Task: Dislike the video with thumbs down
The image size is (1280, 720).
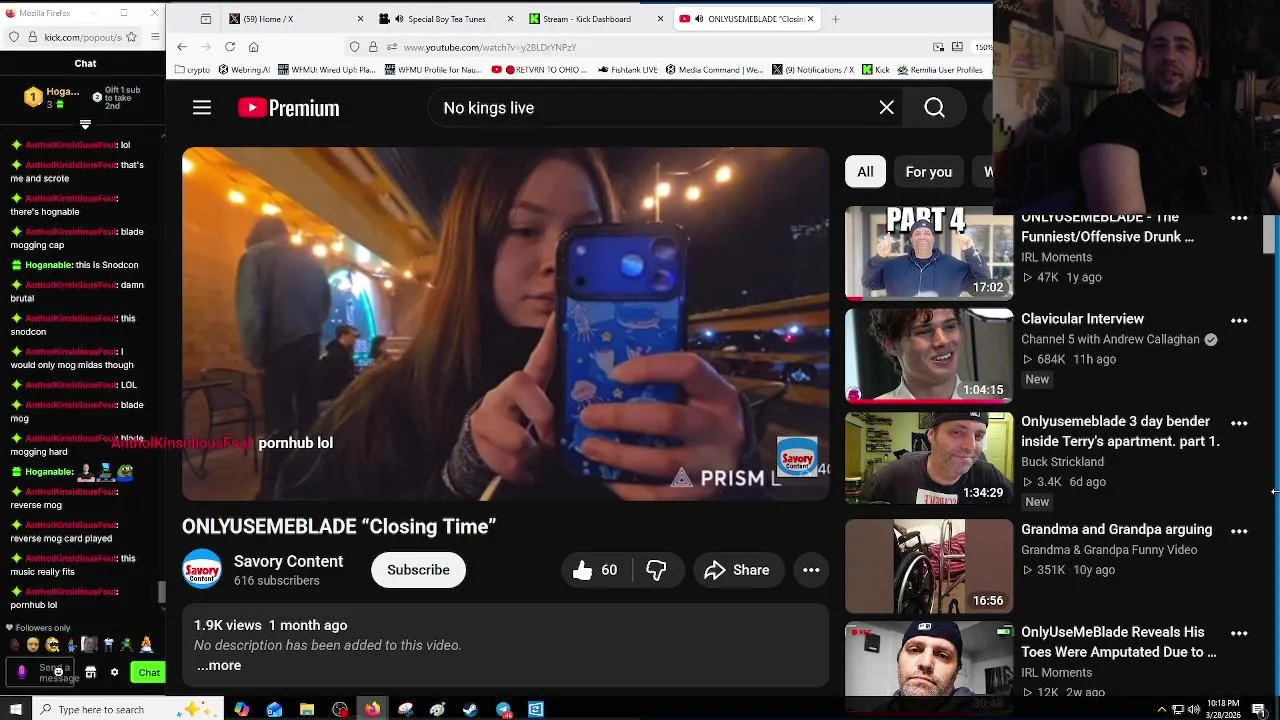Action: coord(656,570)
